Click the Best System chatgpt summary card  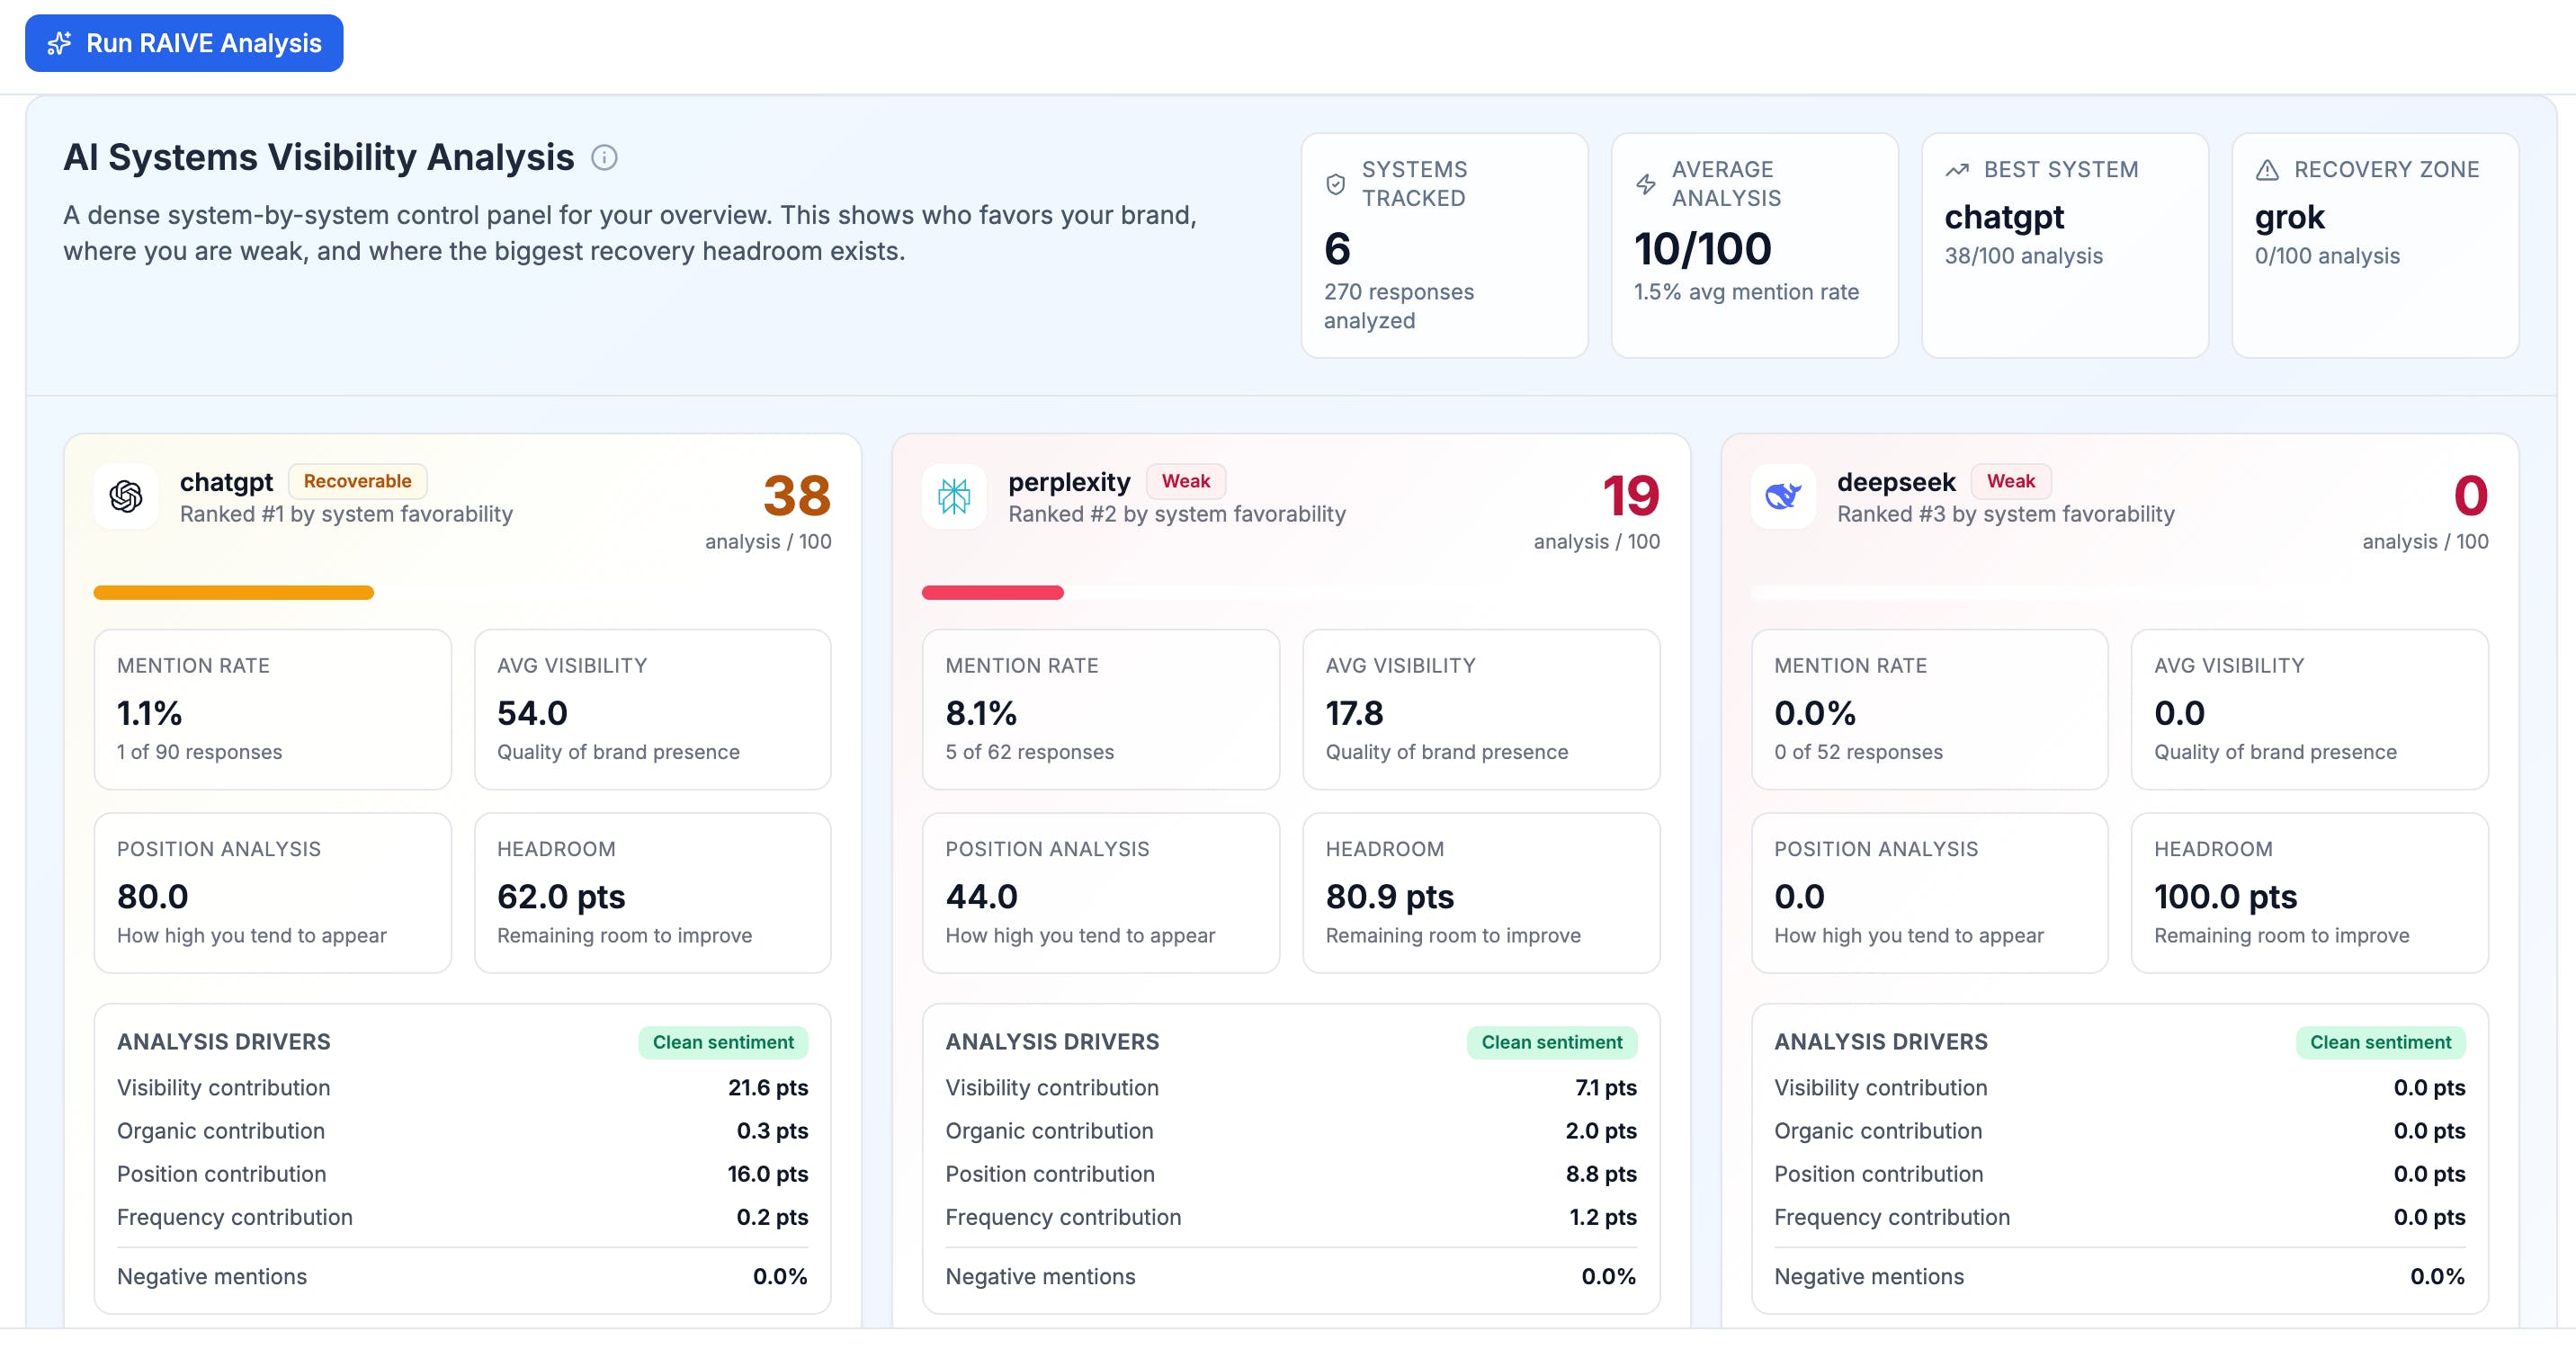[x=2064, y=245]
